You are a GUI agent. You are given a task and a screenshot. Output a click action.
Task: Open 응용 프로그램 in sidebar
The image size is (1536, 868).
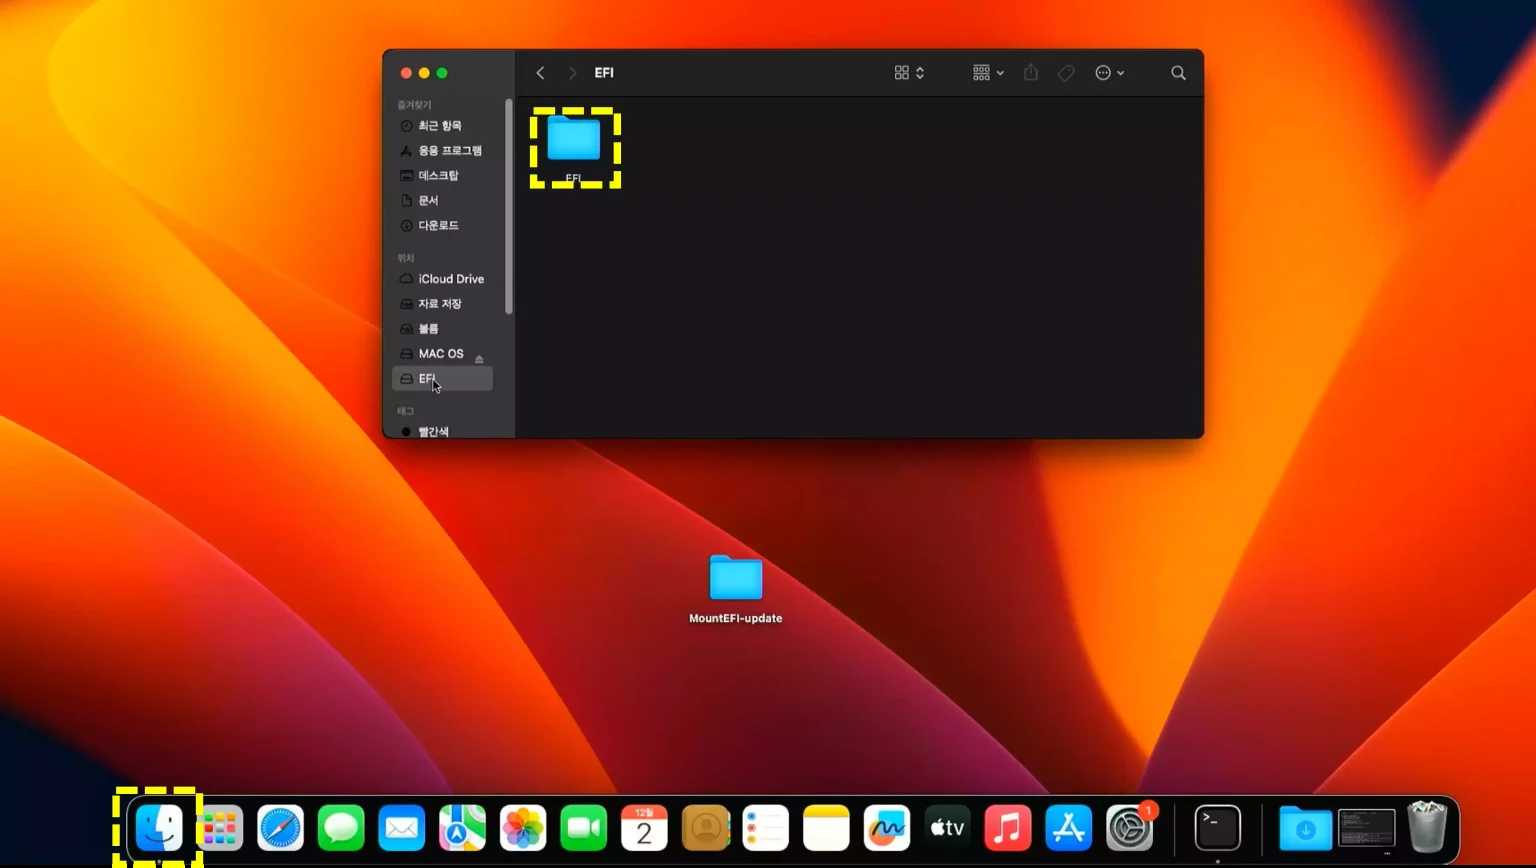[440, 151]
